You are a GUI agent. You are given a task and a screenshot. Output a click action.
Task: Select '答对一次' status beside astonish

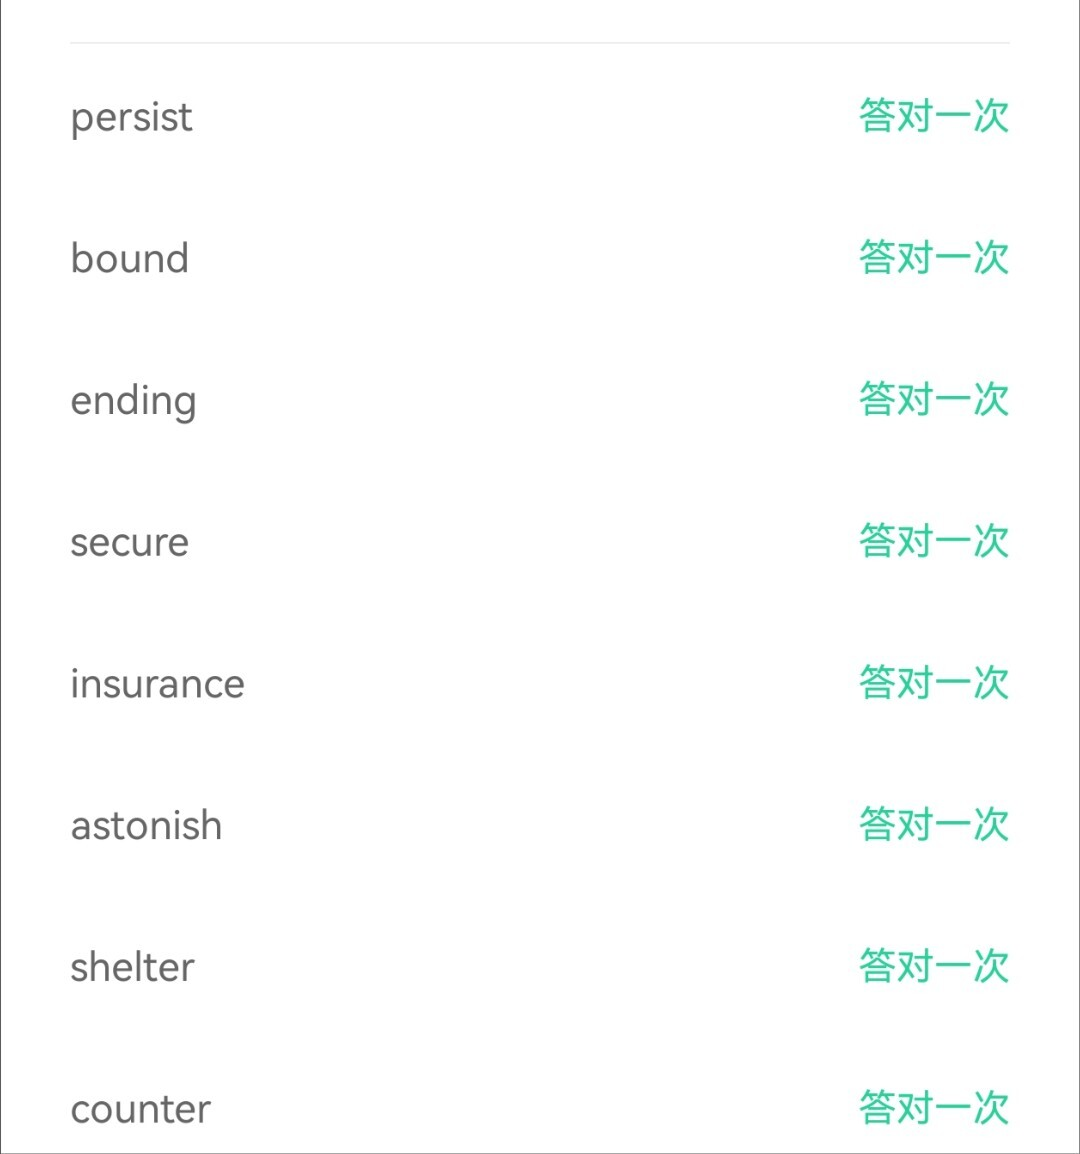pos(933,825)
